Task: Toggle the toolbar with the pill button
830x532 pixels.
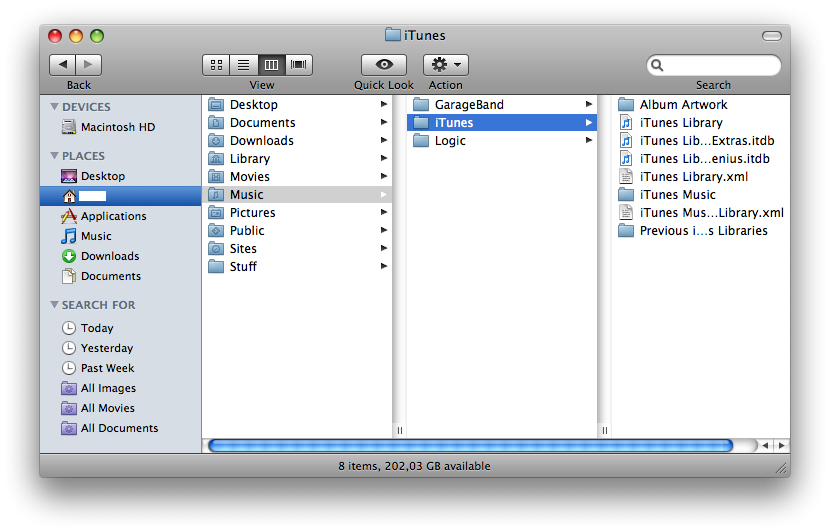Action: click(x=772, y=35)
